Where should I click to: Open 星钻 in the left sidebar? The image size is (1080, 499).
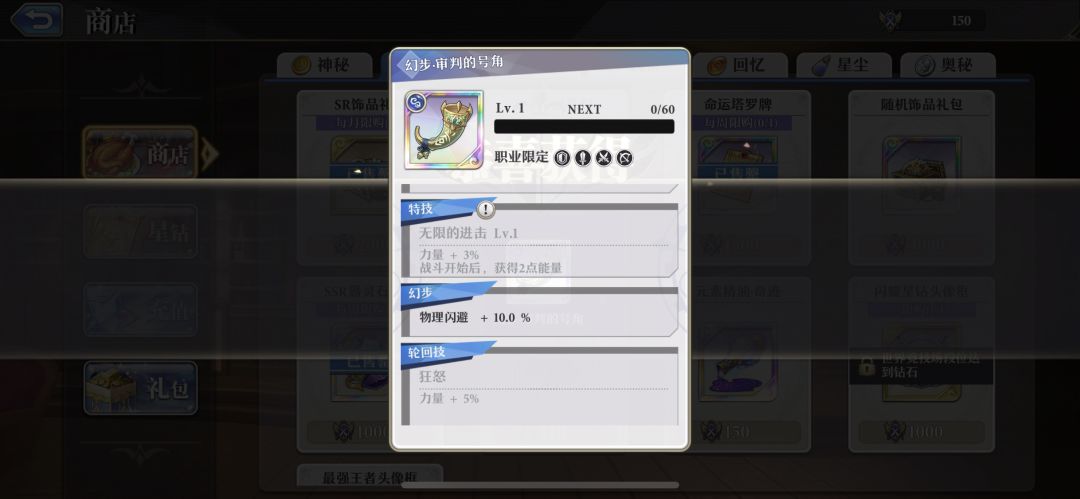coord(141,232)
